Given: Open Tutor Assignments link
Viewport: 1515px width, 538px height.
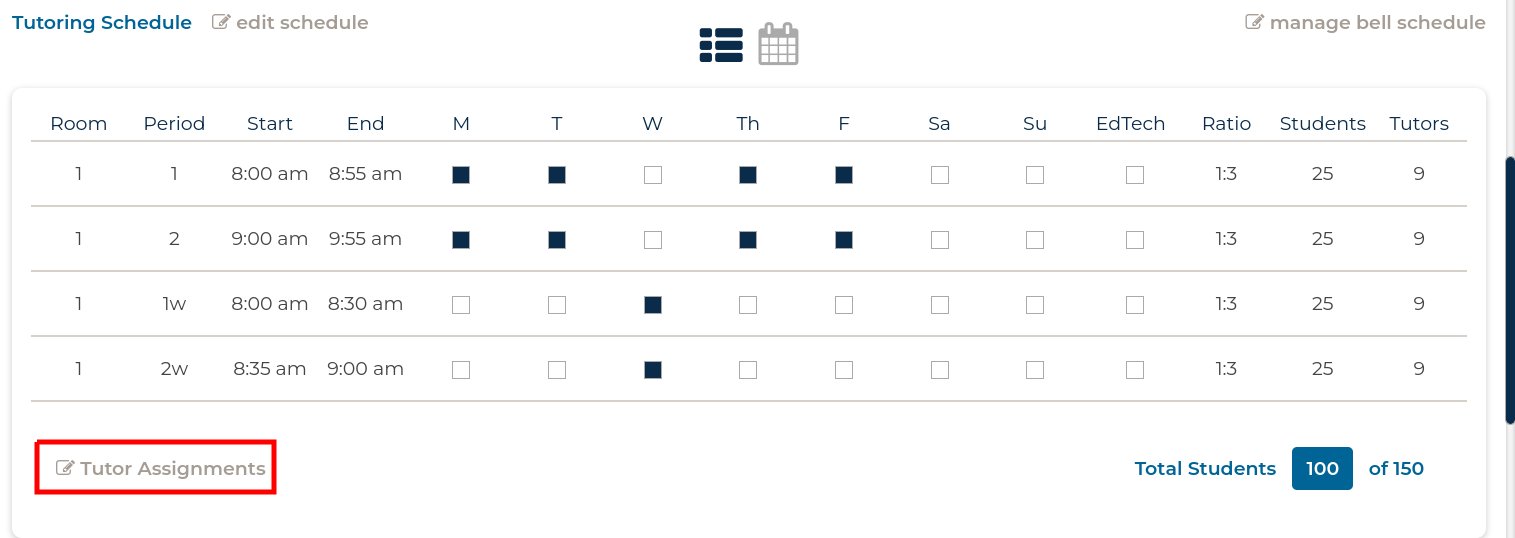Looking at the screenshot, I should click(161, 468).
